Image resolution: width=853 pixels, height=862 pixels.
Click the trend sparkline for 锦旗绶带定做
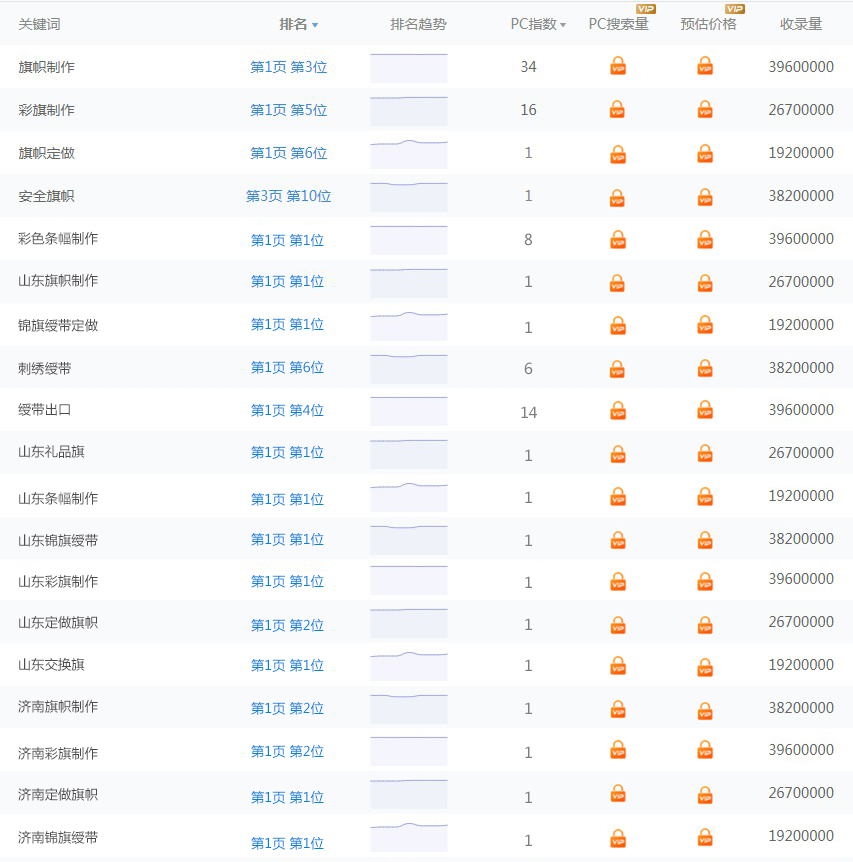(408, 324)
